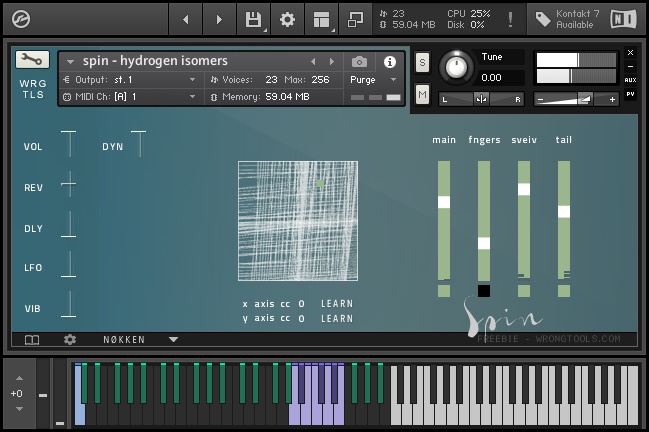The width and height of the screenshot is (649, 432).
Task: Open instrument settings gear in bottom bar
Action: pos(70,340)
